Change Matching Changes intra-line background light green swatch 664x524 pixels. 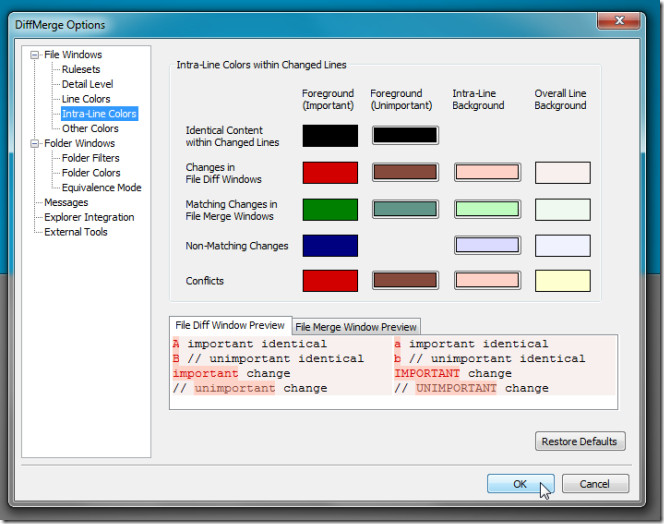487,209
